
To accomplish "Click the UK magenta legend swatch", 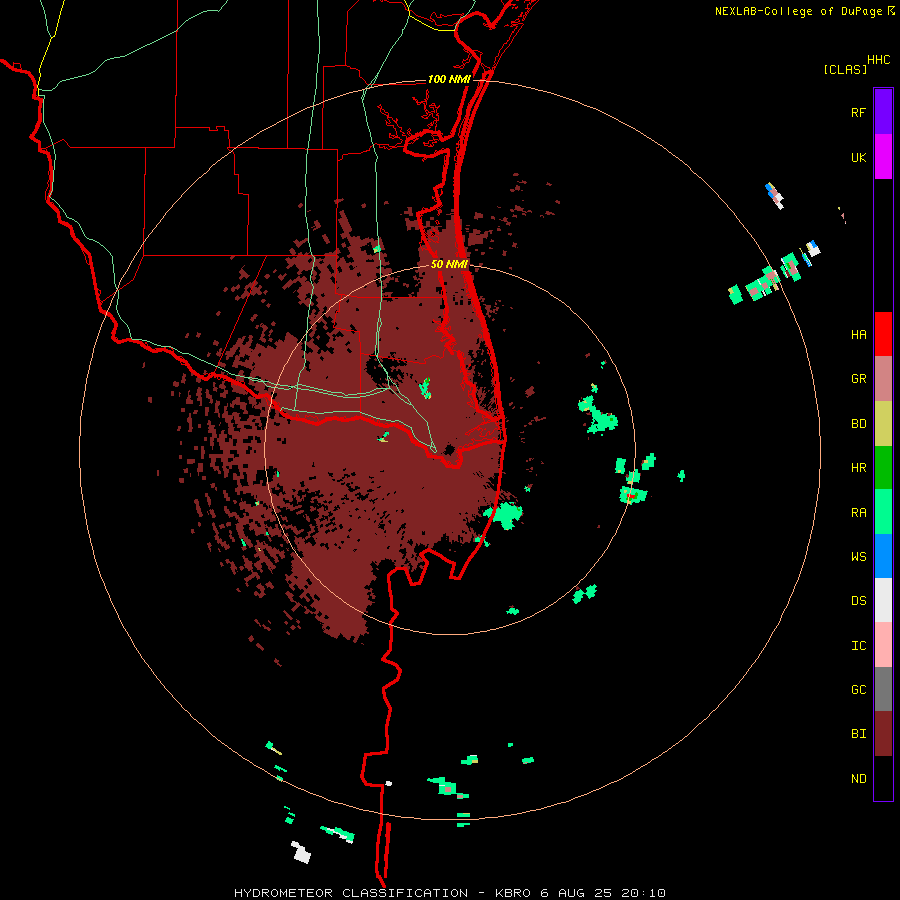I will point(883,157).
